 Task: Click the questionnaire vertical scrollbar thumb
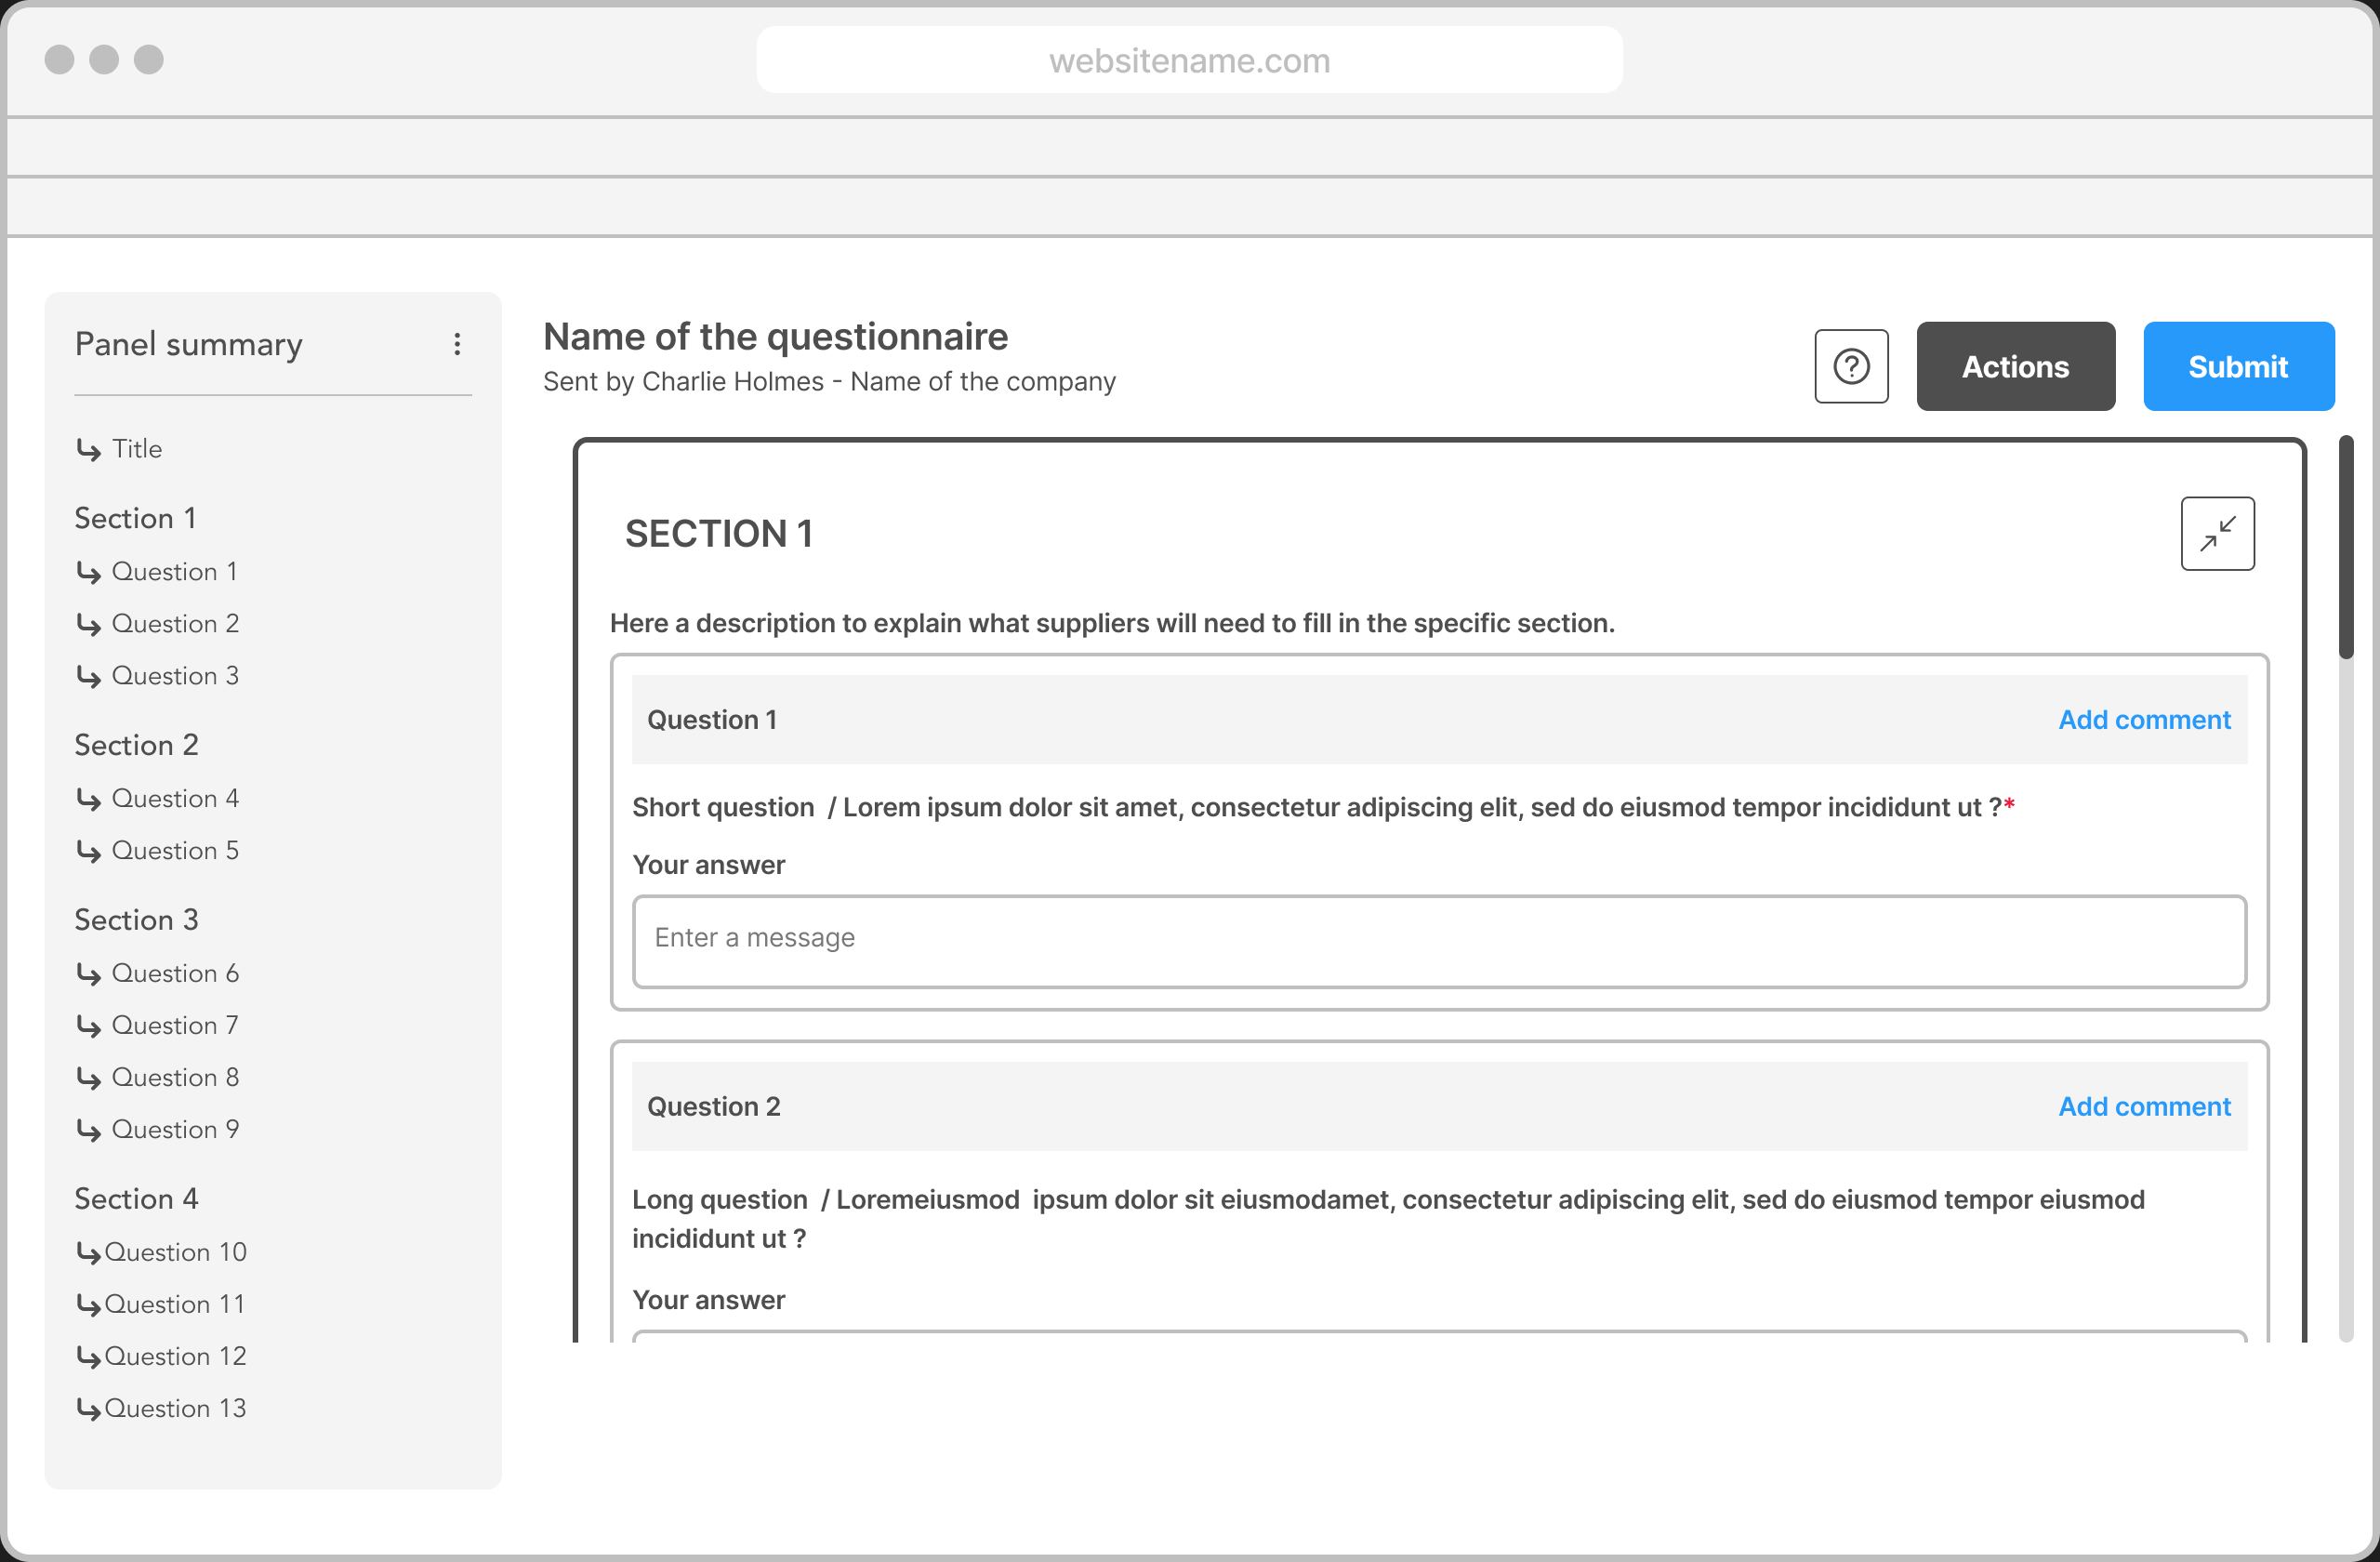click(x=2345, y=547)
